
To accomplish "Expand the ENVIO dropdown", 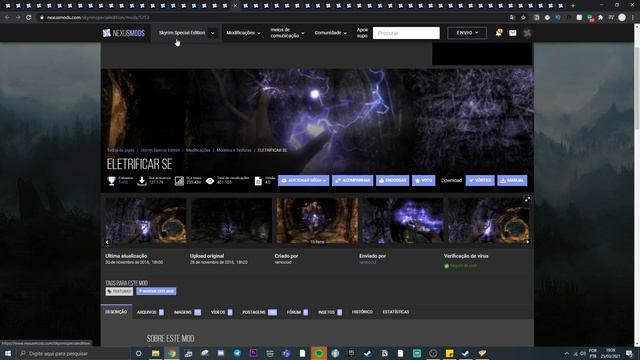I will 467,33.
